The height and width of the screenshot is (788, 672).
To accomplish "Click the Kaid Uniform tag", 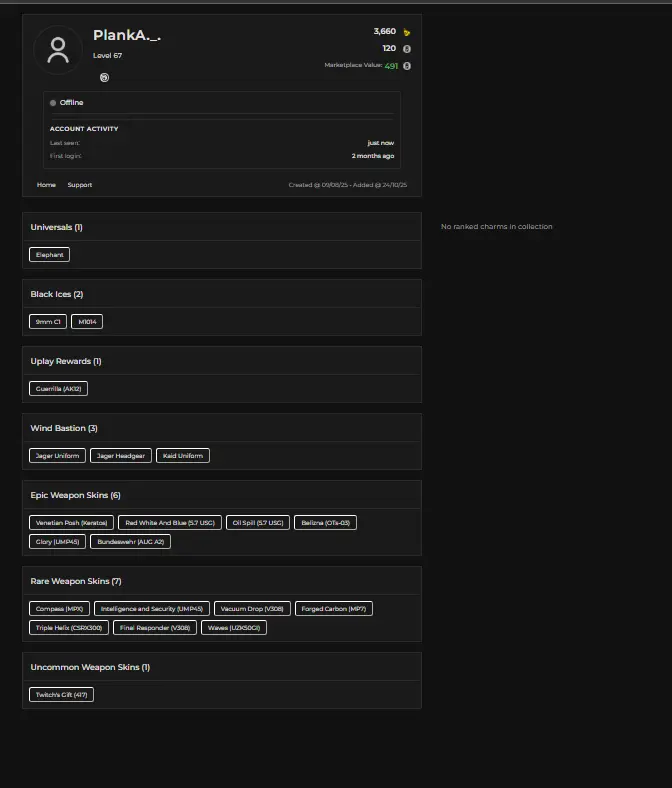I will pos(183,456).
